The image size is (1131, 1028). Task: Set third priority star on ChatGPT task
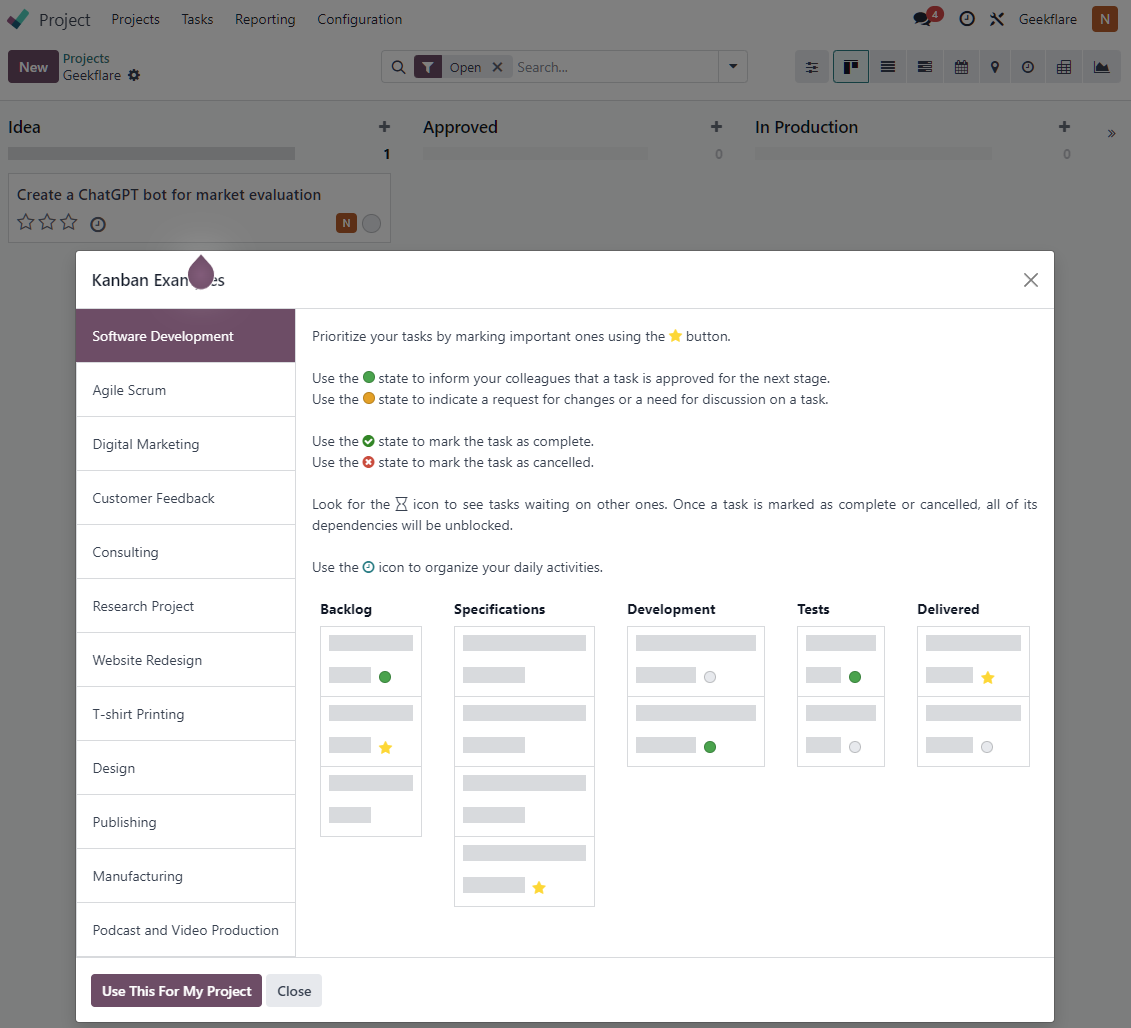[69, 222]
